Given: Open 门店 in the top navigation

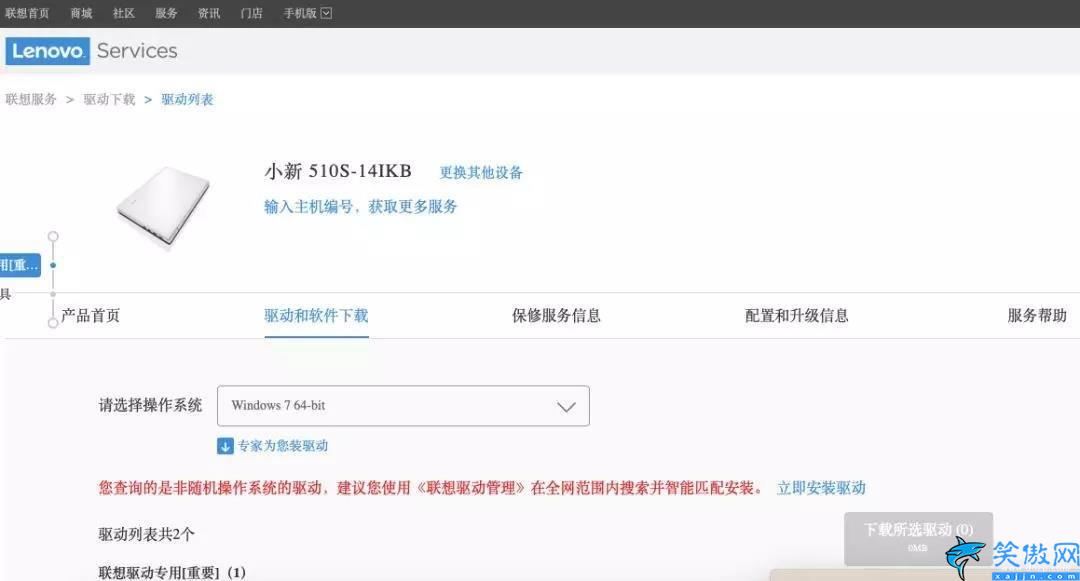Looking at the screenshot, I should 251,13.
